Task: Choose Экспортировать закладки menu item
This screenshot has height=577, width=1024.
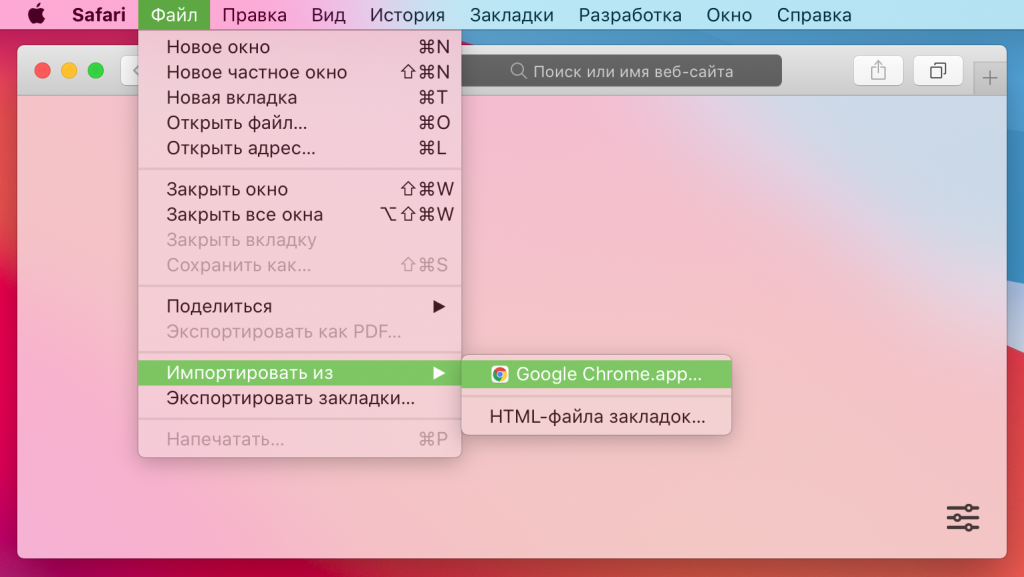Action: (x=290, y=398)
